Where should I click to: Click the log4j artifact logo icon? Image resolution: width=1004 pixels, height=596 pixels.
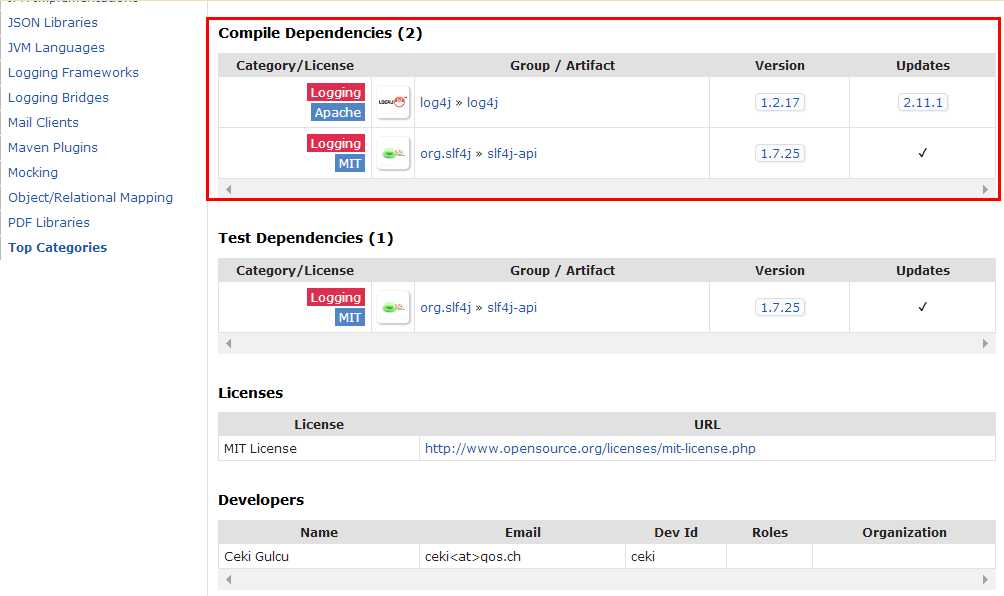click(393, 102)
